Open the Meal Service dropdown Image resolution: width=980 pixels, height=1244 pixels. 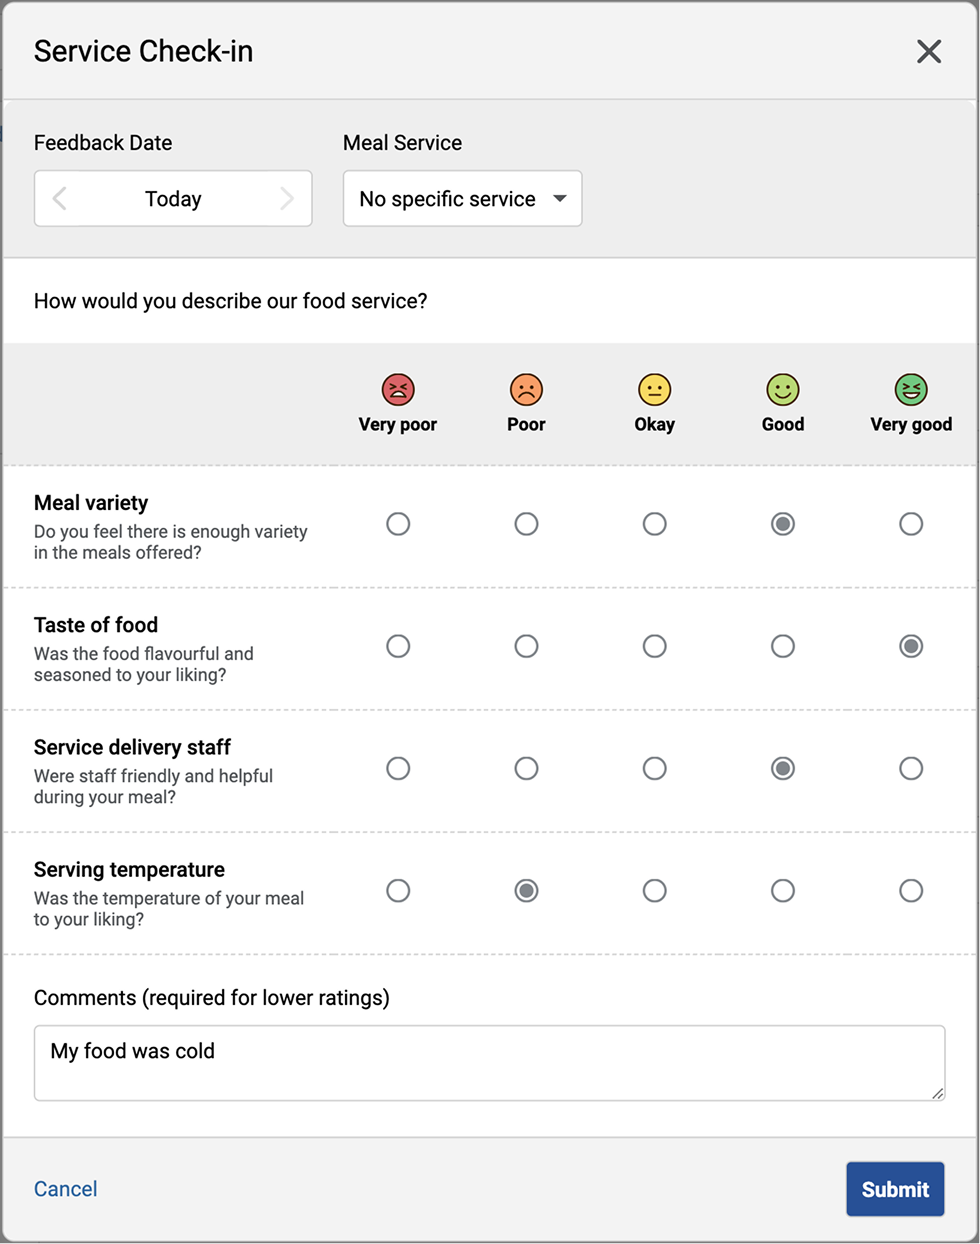coord(462,199)
